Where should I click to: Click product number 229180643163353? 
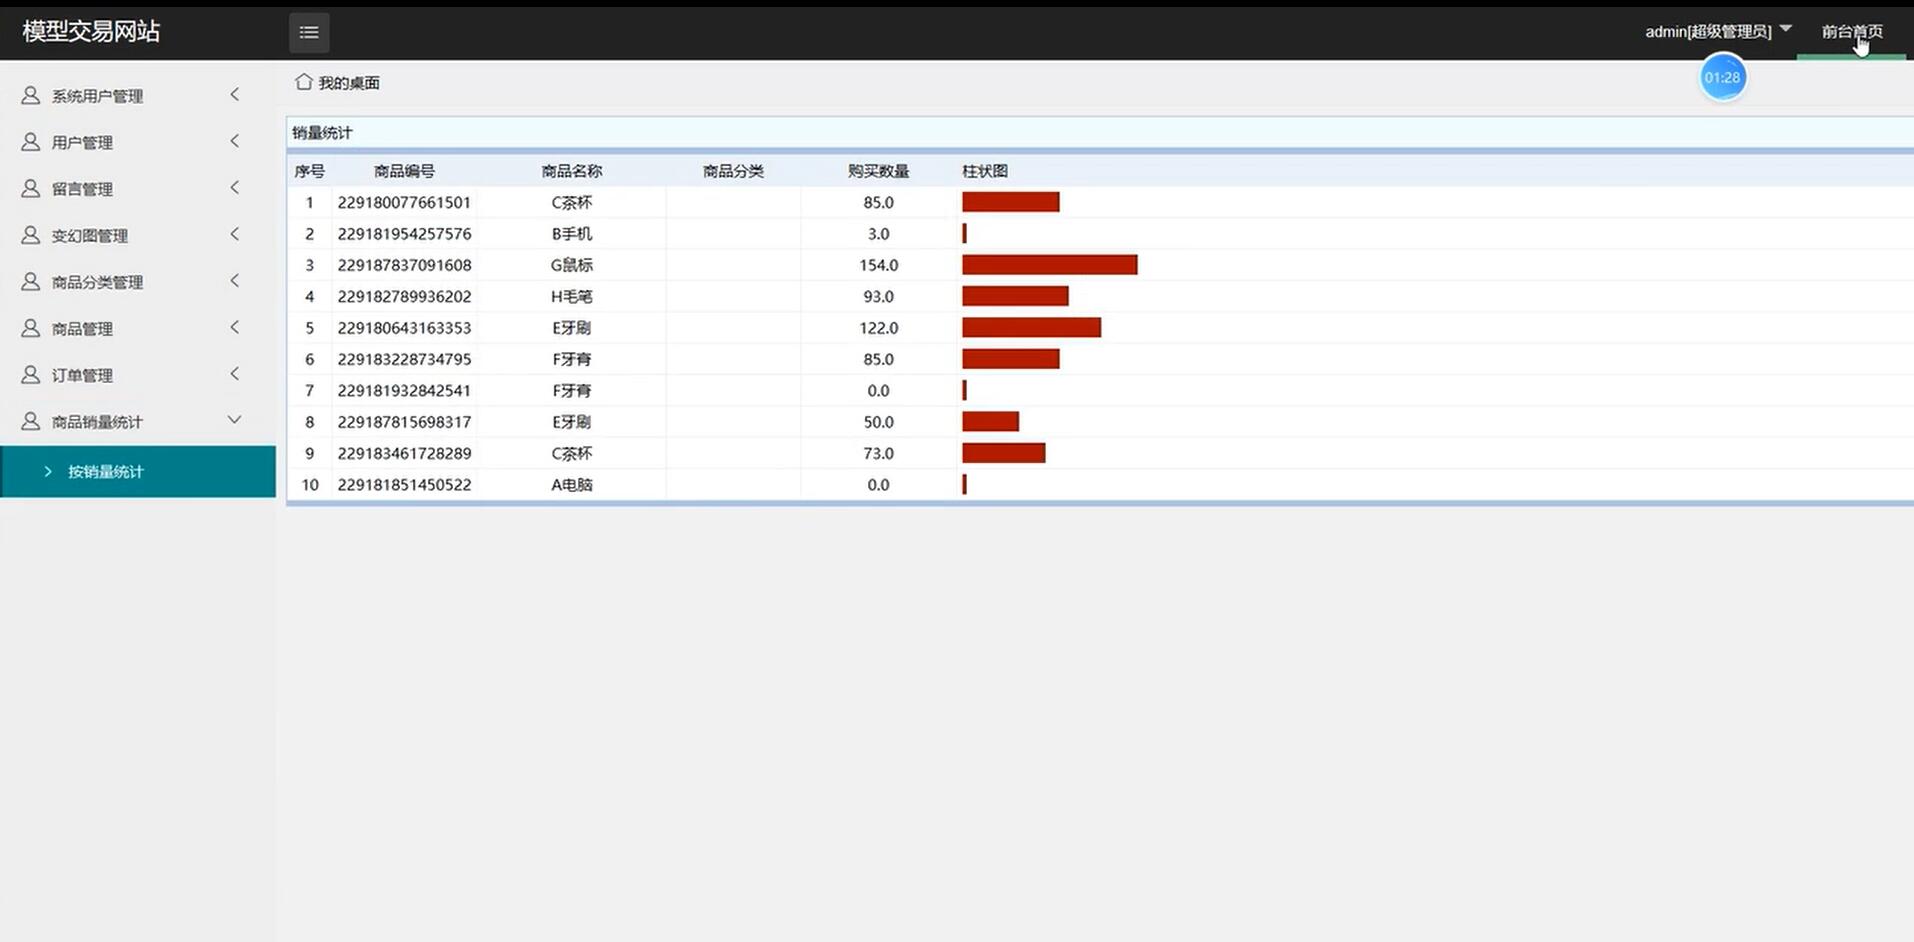tap(404, 327)
